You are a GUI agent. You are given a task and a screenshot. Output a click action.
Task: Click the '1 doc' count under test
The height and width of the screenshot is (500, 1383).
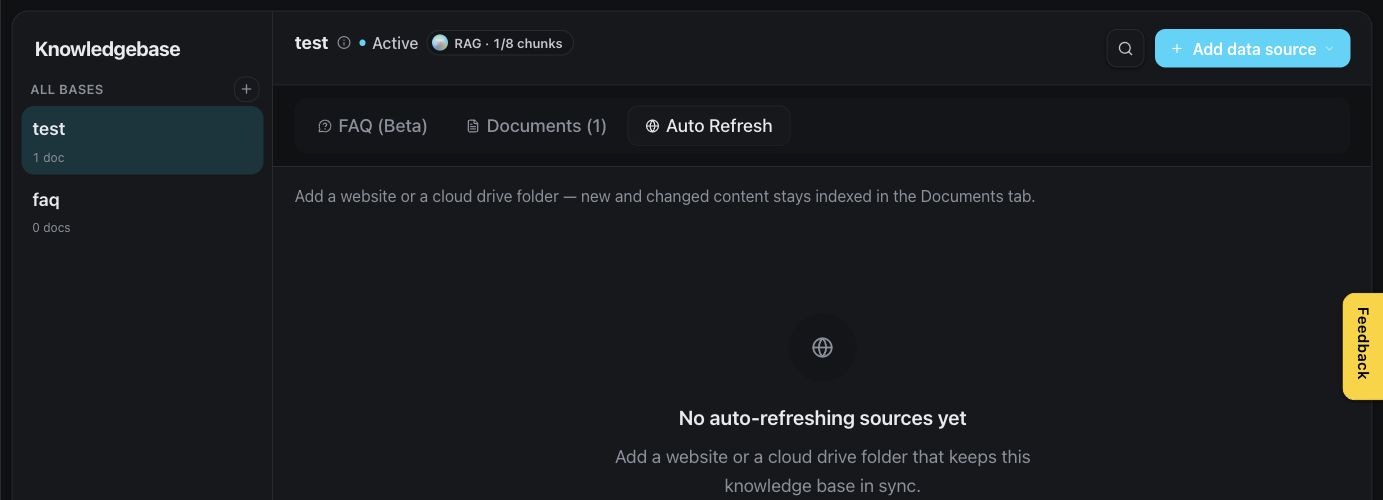click(48, 158)
